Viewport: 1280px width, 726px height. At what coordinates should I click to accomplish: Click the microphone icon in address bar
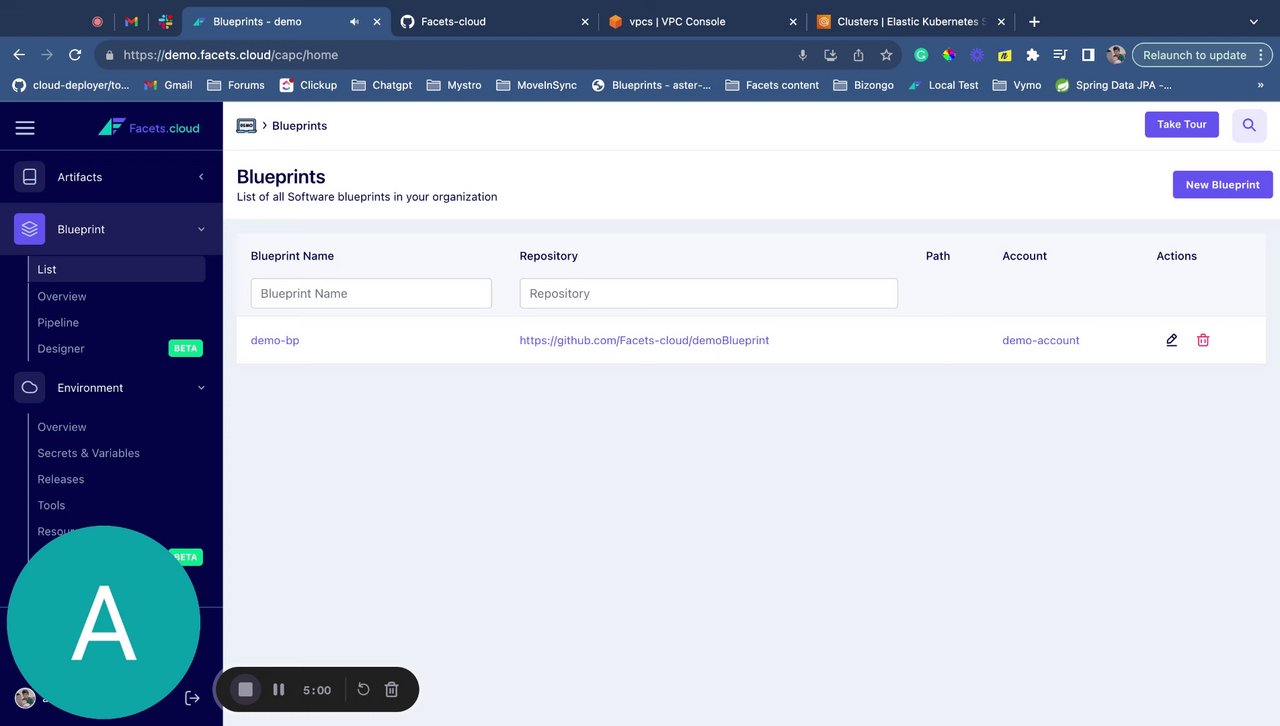[802, 55]
